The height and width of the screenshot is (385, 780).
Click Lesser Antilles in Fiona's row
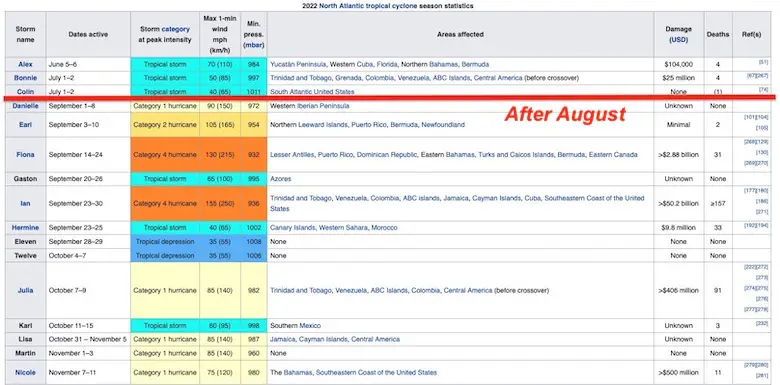pyautogui.click(x=292, y=155)
